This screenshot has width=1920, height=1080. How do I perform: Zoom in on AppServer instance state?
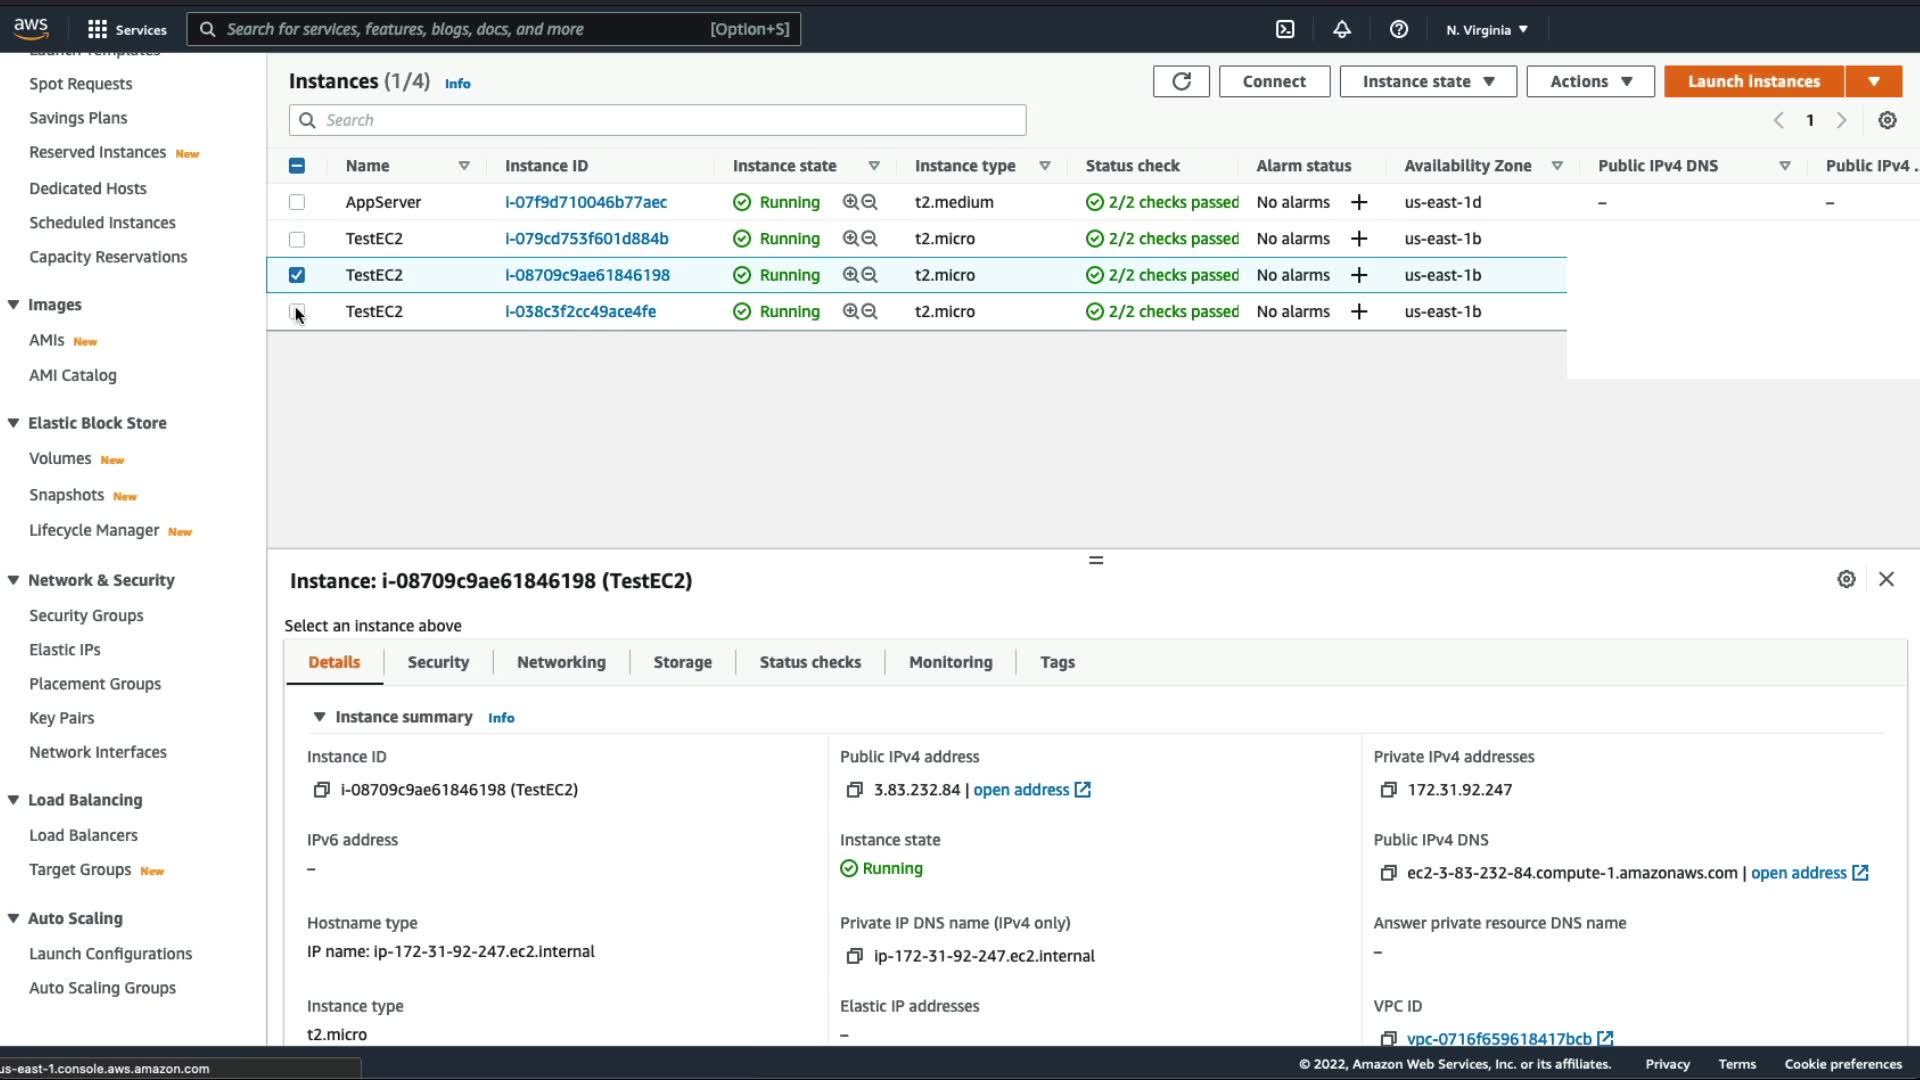click(x=850, y=202)
